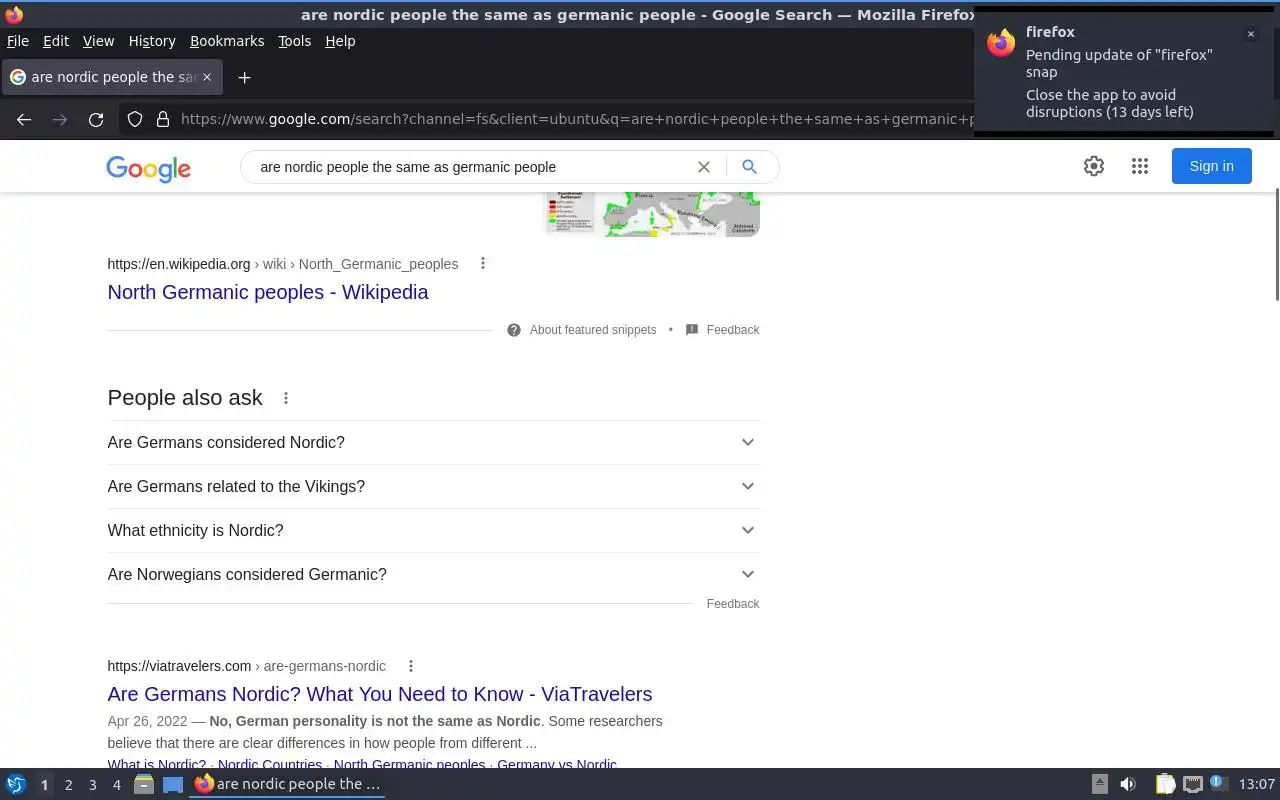This screenshot has width=1280, height=800.
Task: Click Feedback below People also ask
Action: pyautogui.click(x=733, y=604)
